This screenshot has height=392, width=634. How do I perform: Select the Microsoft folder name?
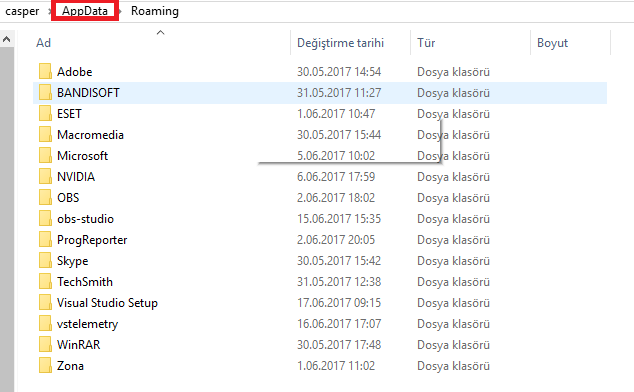82,156
